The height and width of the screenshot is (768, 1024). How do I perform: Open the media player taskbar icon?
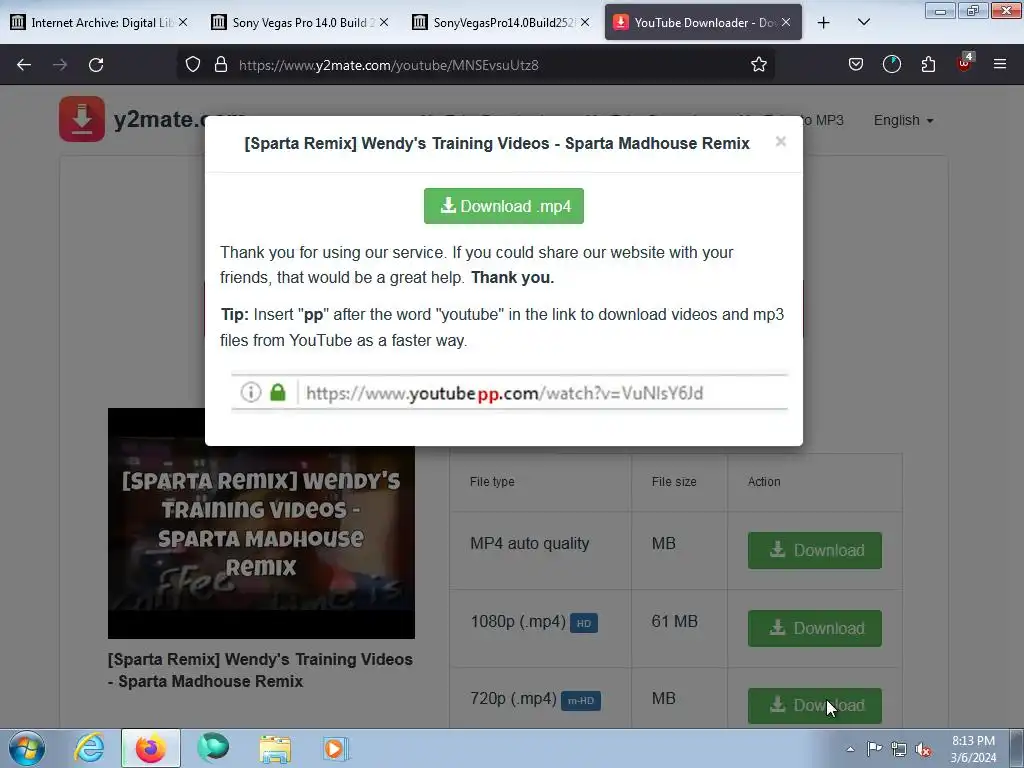tap(336, 748)
